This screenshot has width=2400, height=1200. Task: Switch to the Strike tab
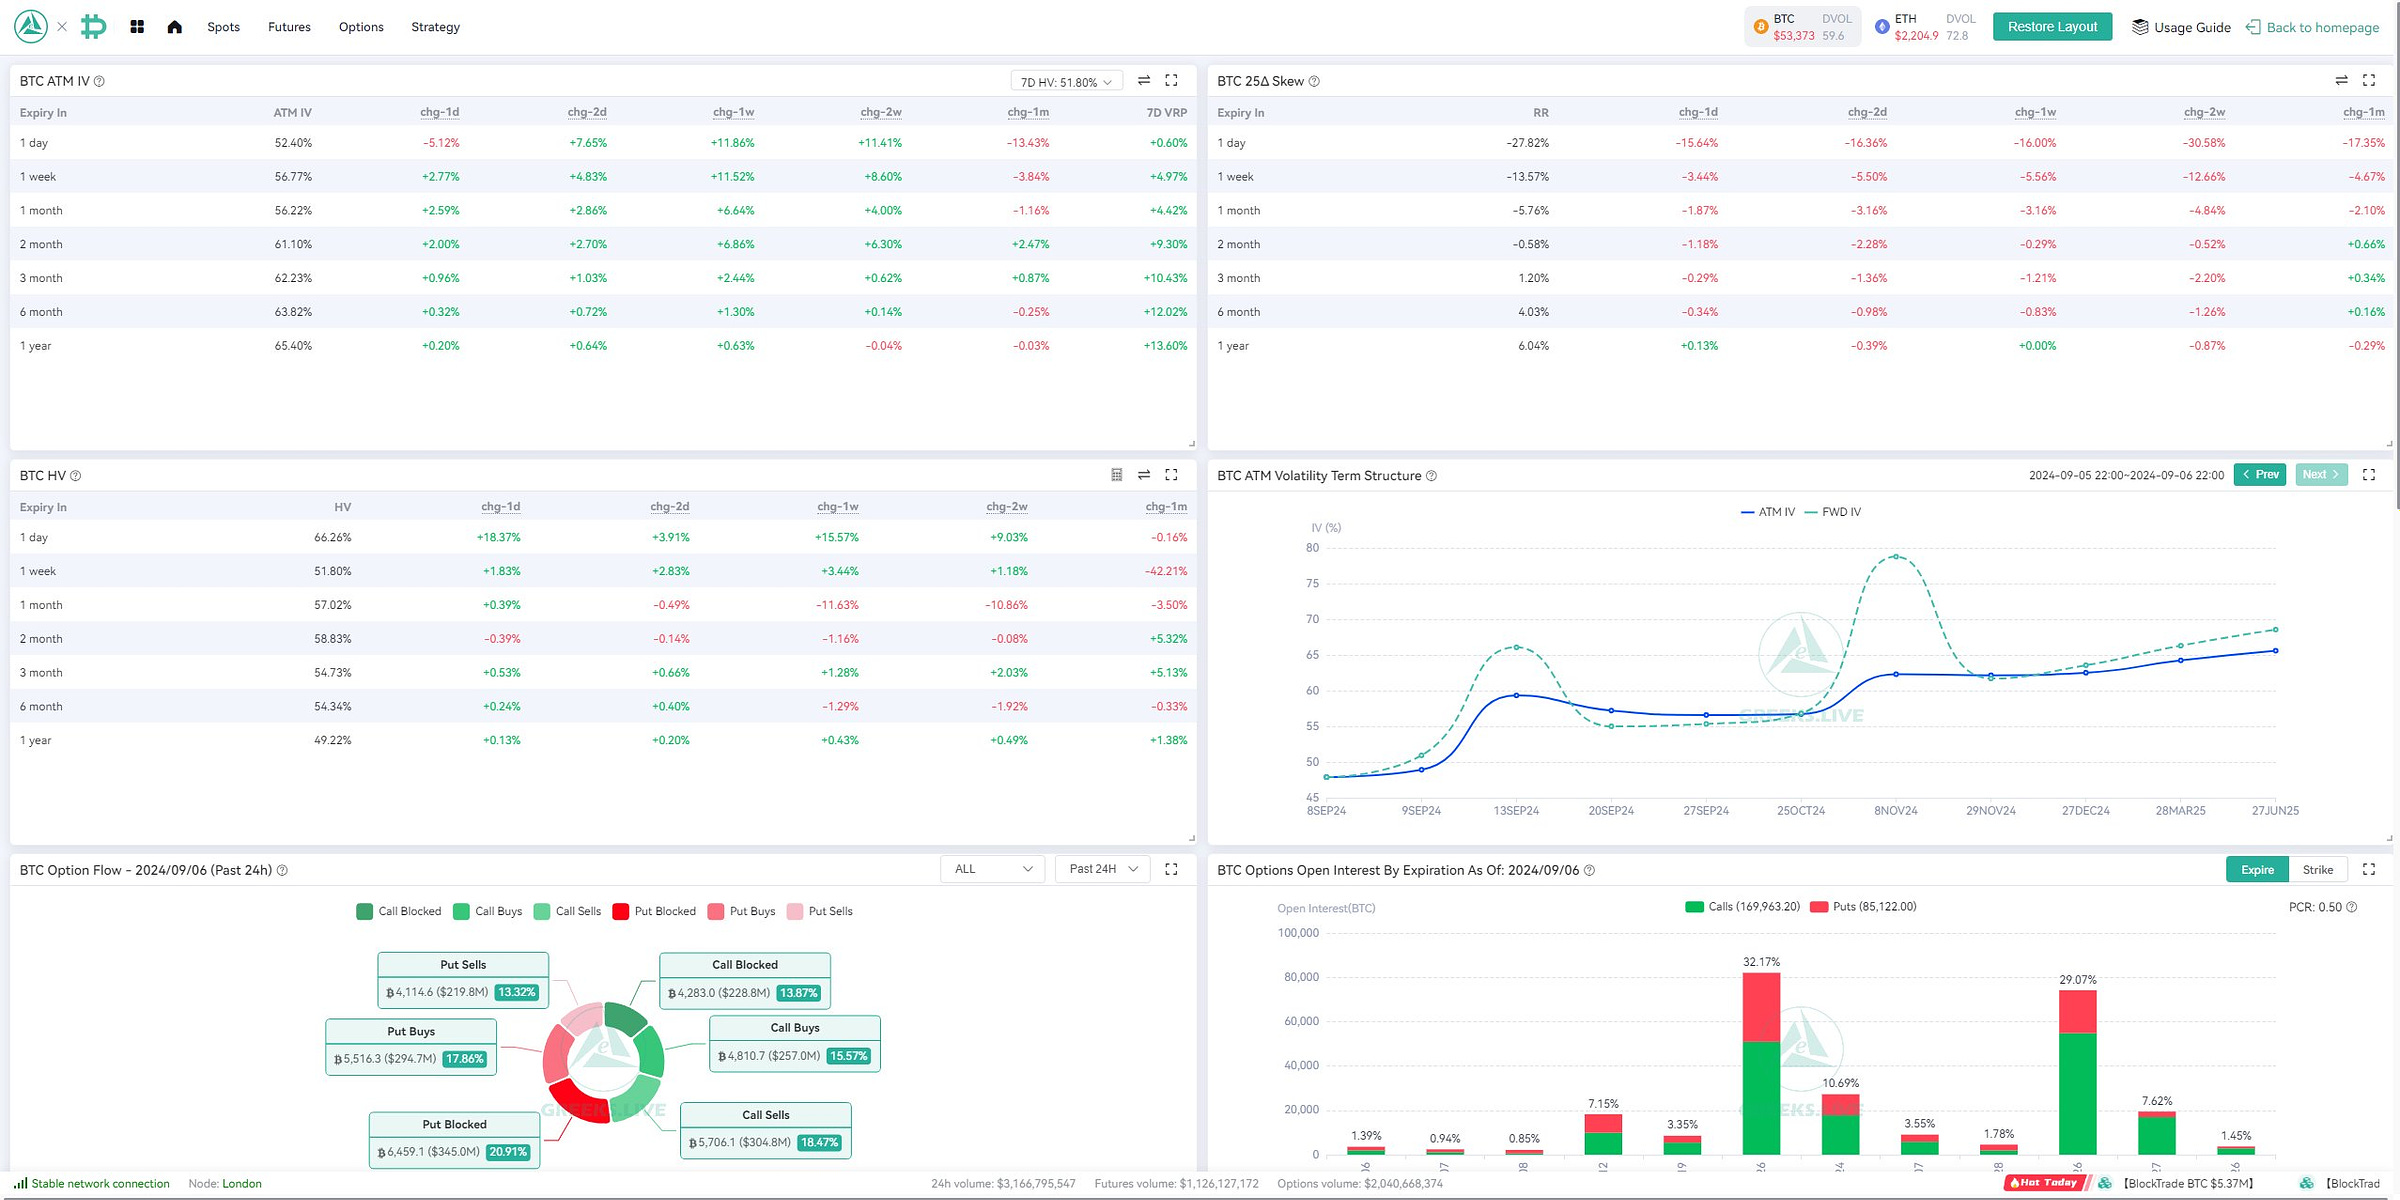2317,869
